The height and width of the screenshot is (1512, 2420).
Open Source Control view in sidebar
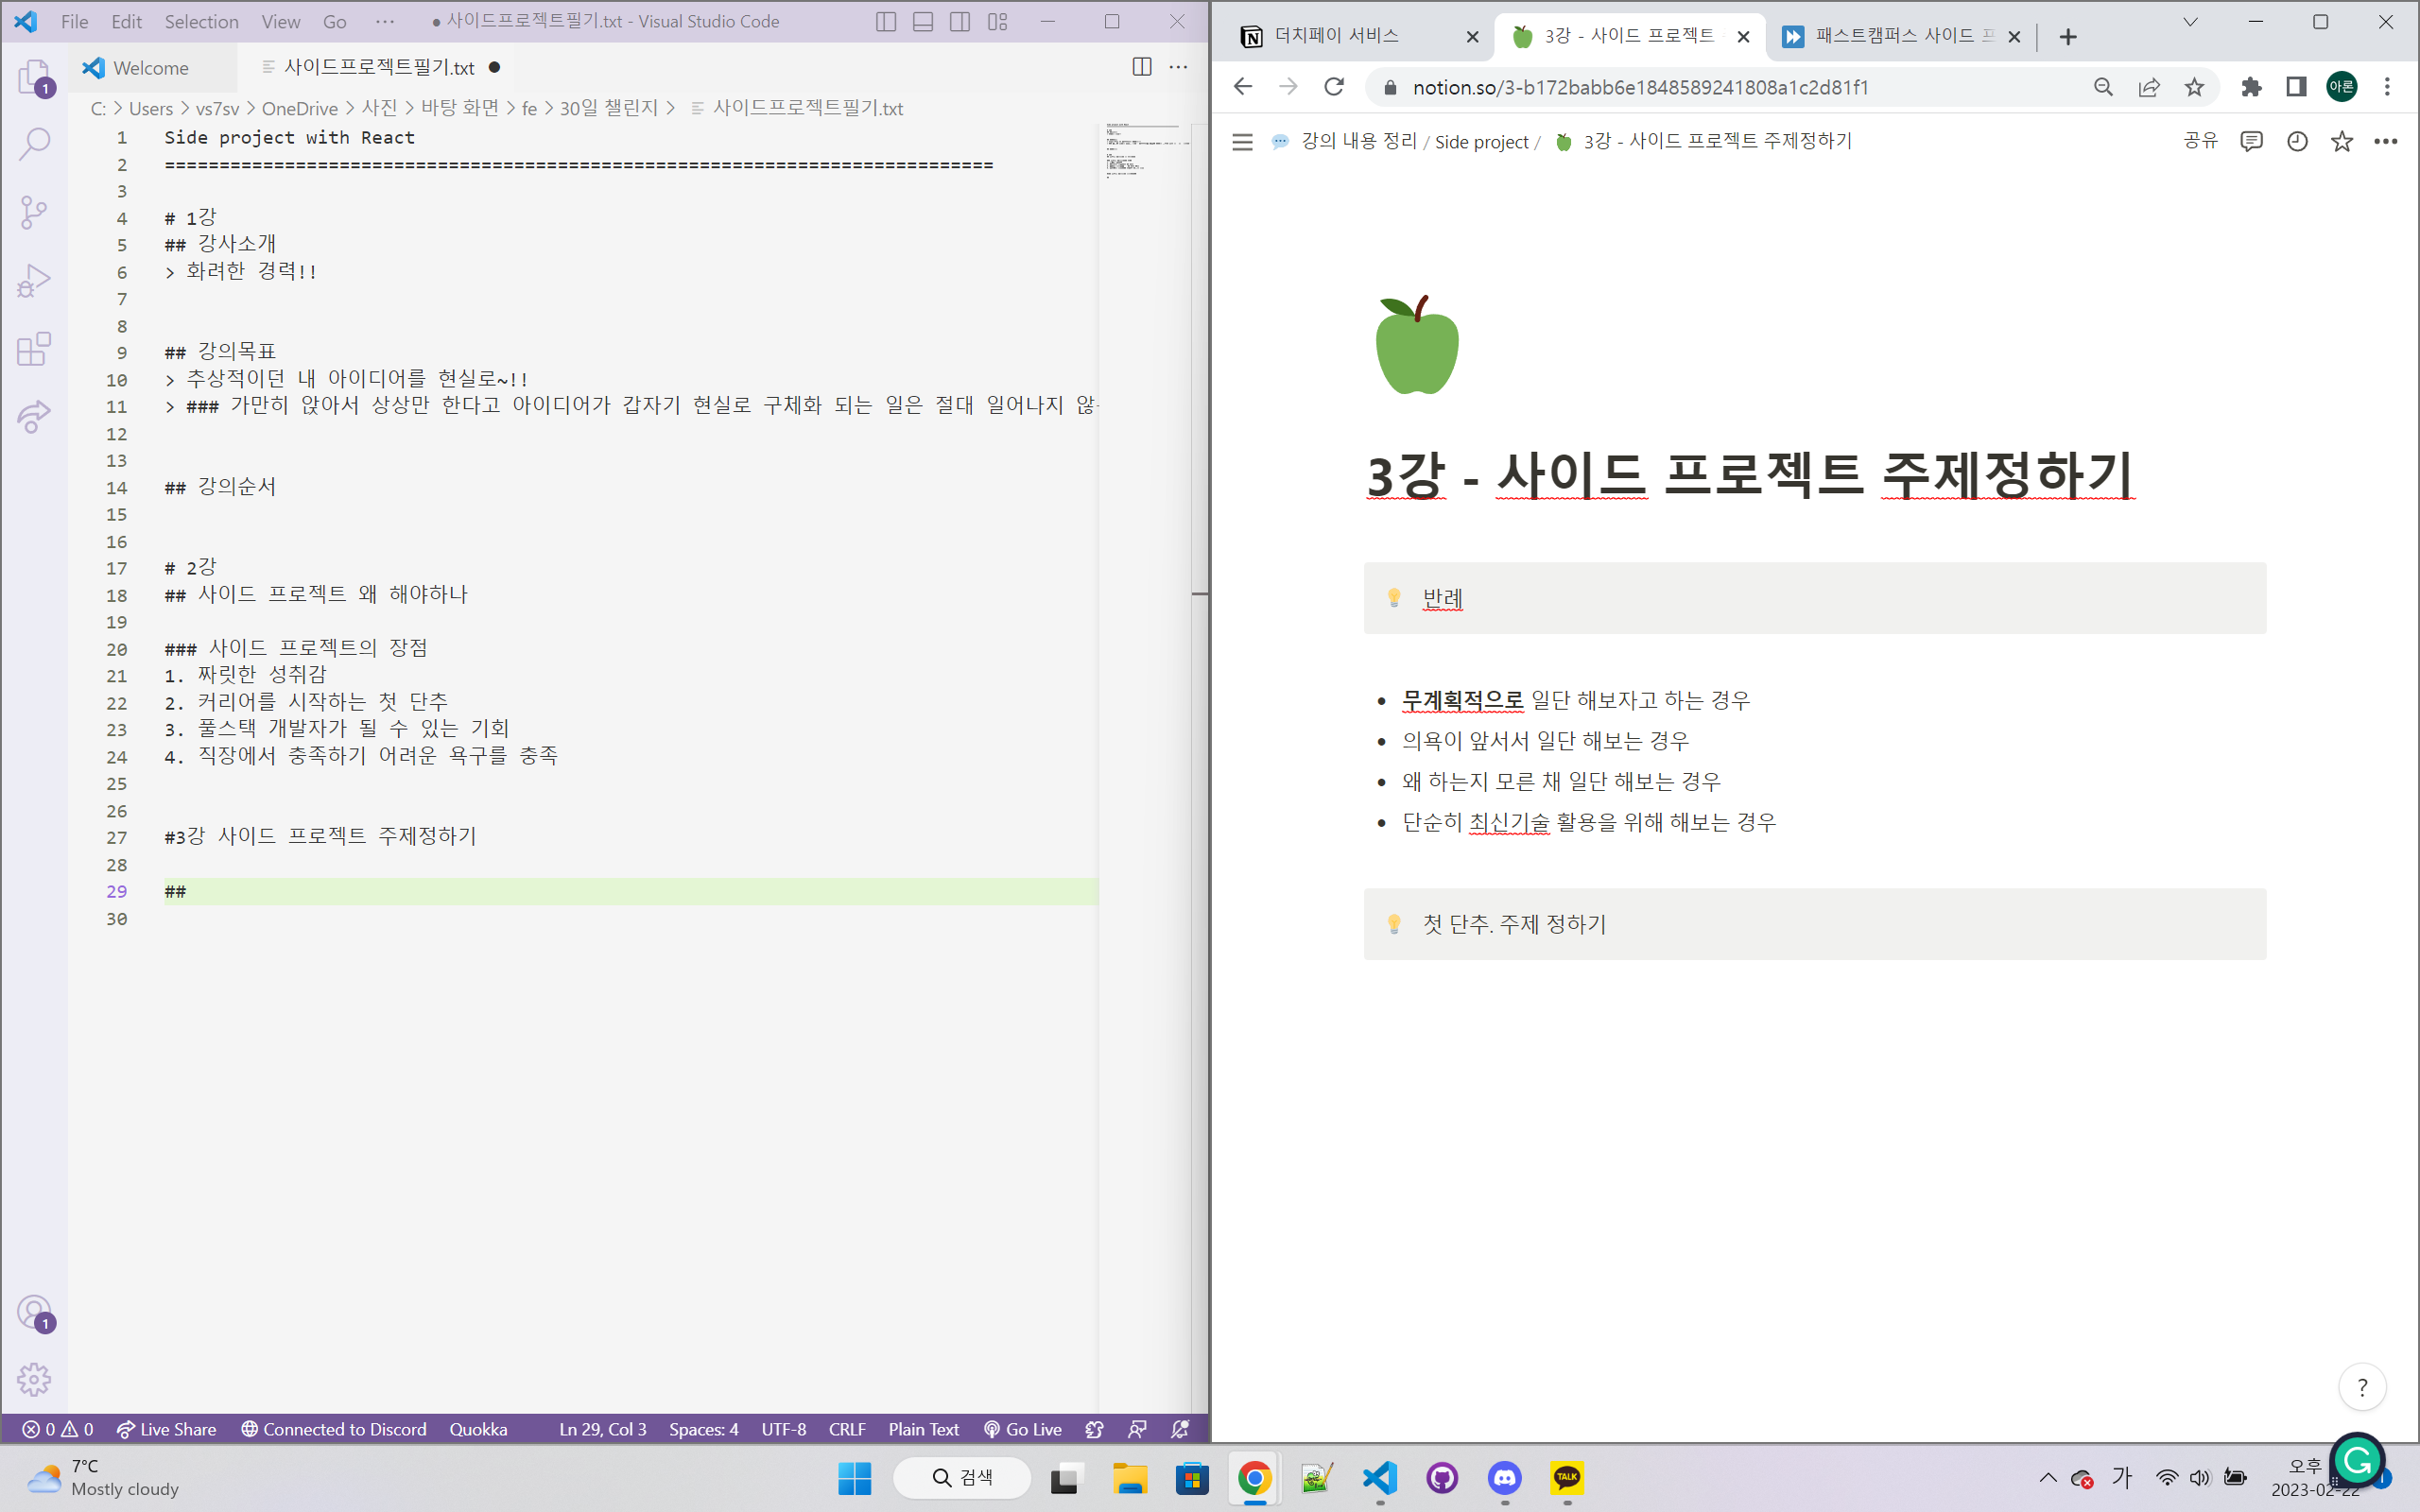point(34,212)
